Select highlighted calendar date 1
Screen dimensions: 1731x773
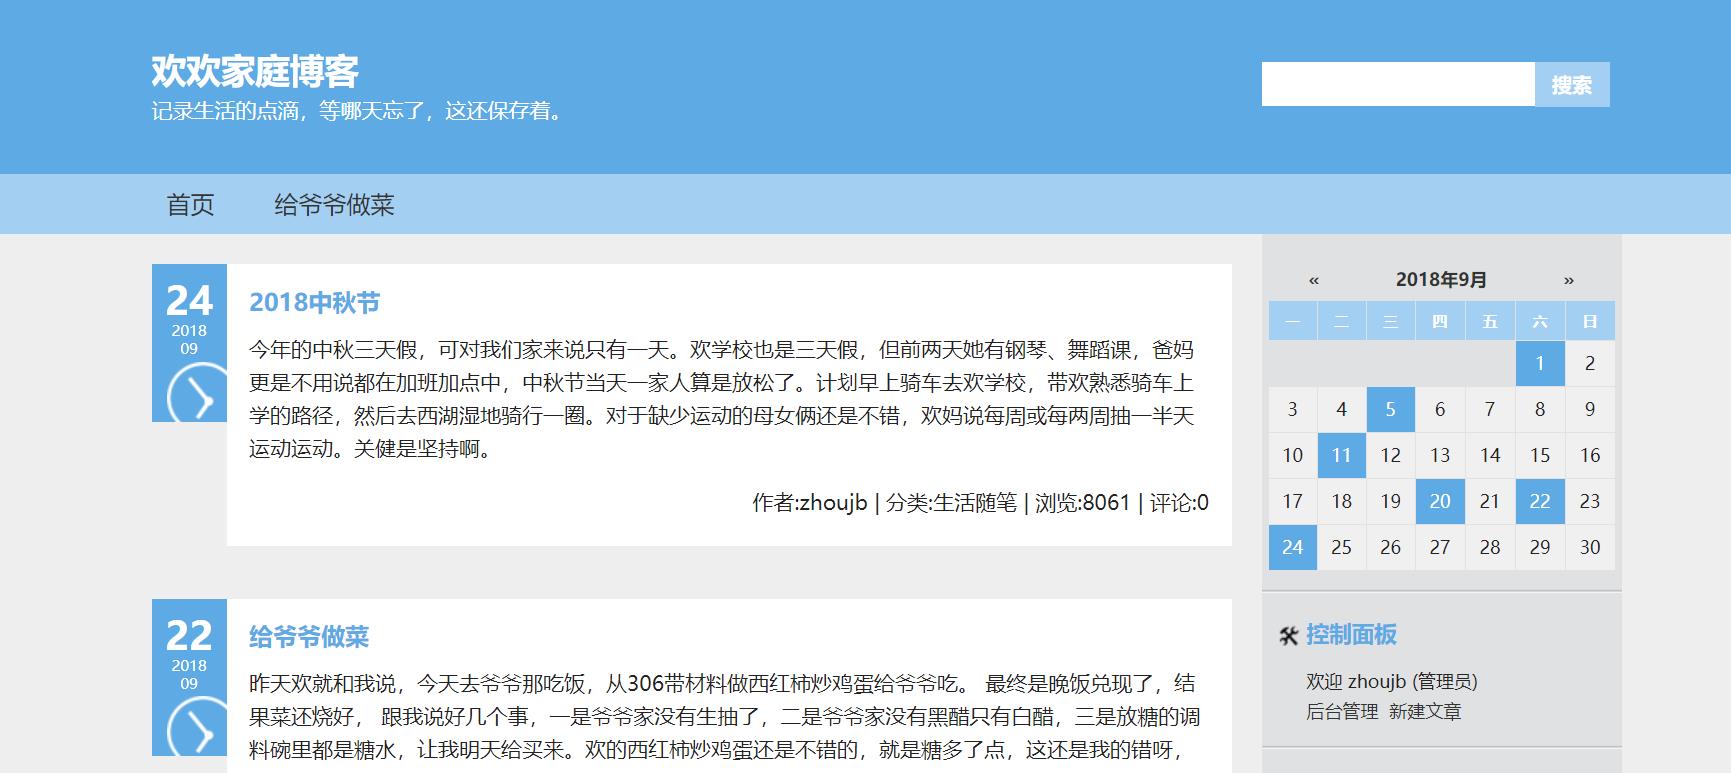tap(1539, 363)
